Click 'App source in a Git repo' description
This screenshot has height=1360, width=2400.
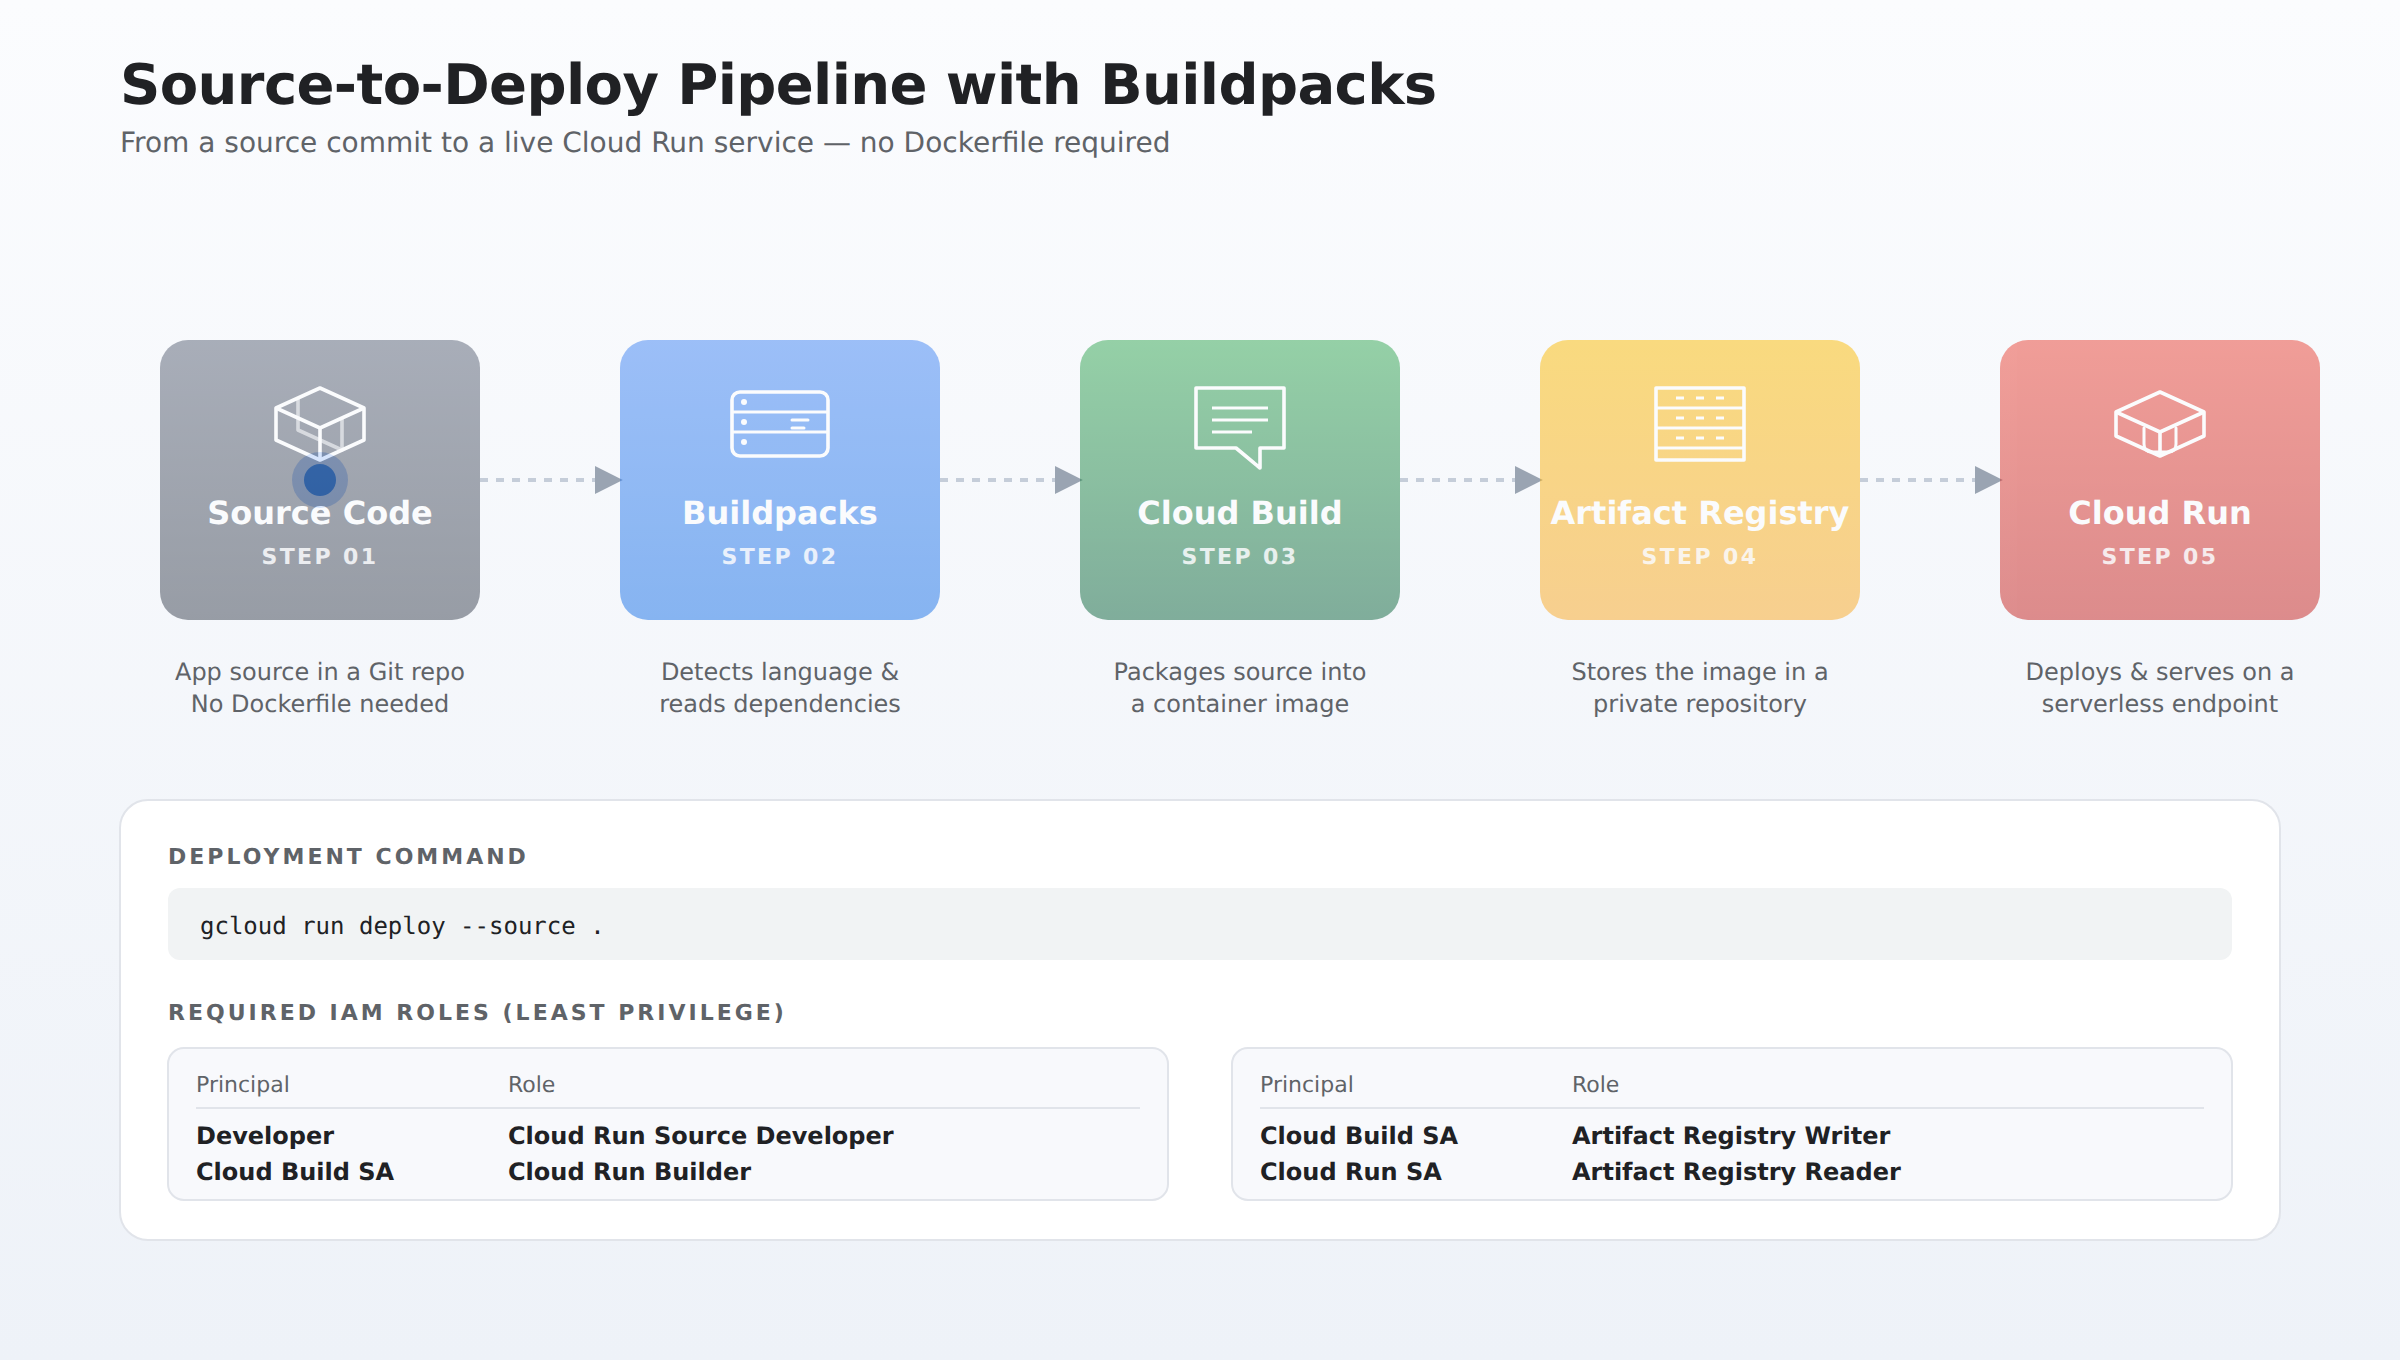click(320, 672)
